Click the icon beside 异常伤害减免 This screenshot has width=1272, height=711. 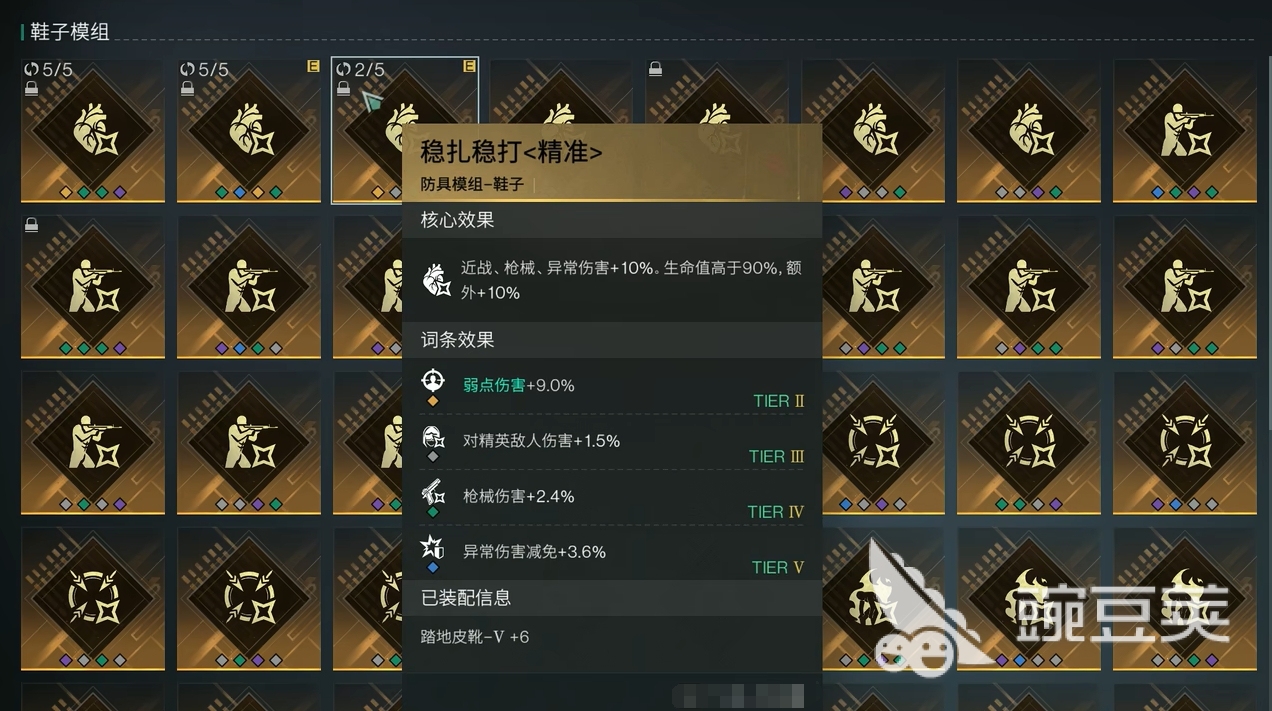[433, 547]
